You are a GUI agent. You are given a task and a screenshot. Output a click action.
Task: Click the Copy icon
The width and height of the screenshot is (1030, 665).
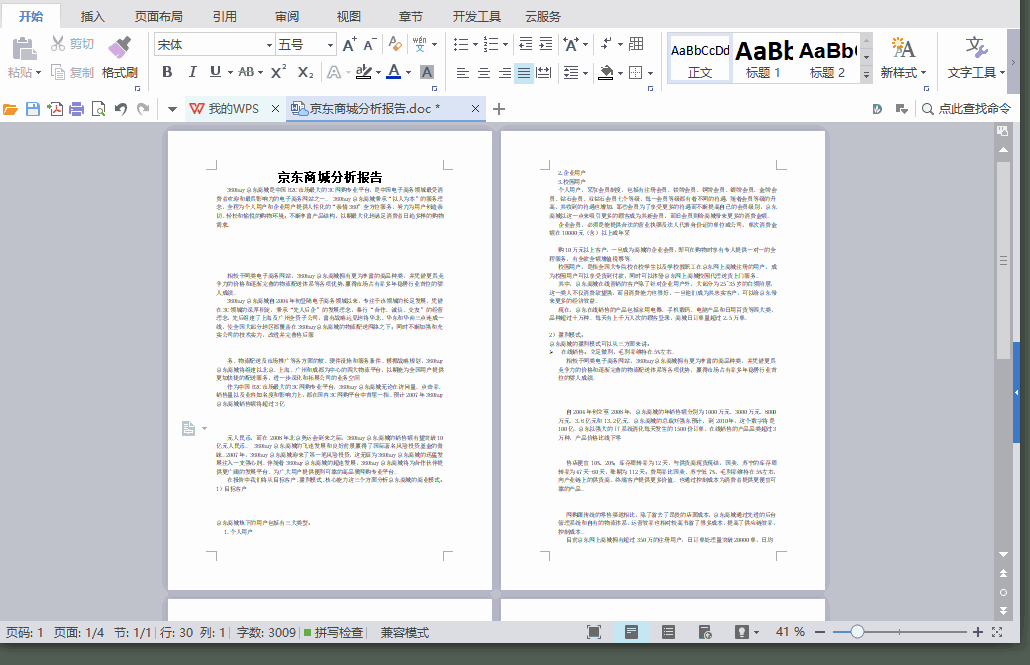(58, 72)
